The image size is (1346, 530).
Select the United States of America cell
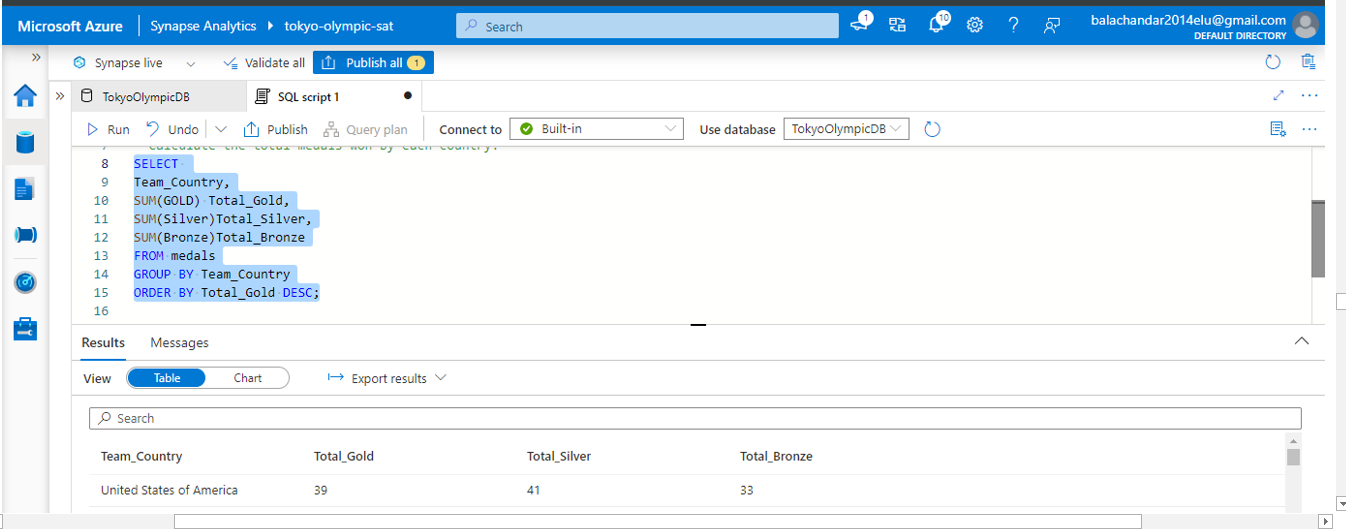click(x=169, y=490)
